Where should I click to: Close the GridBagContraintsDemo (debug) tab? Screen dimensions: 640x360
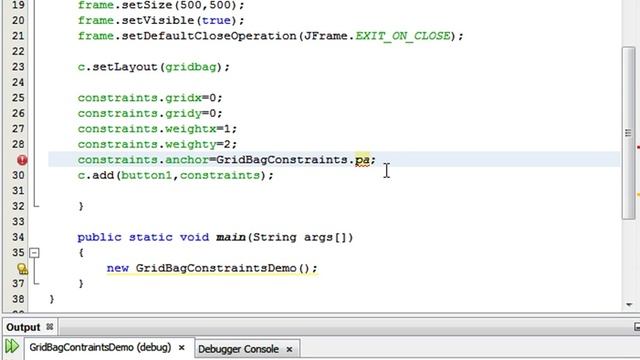coord(182,348)
